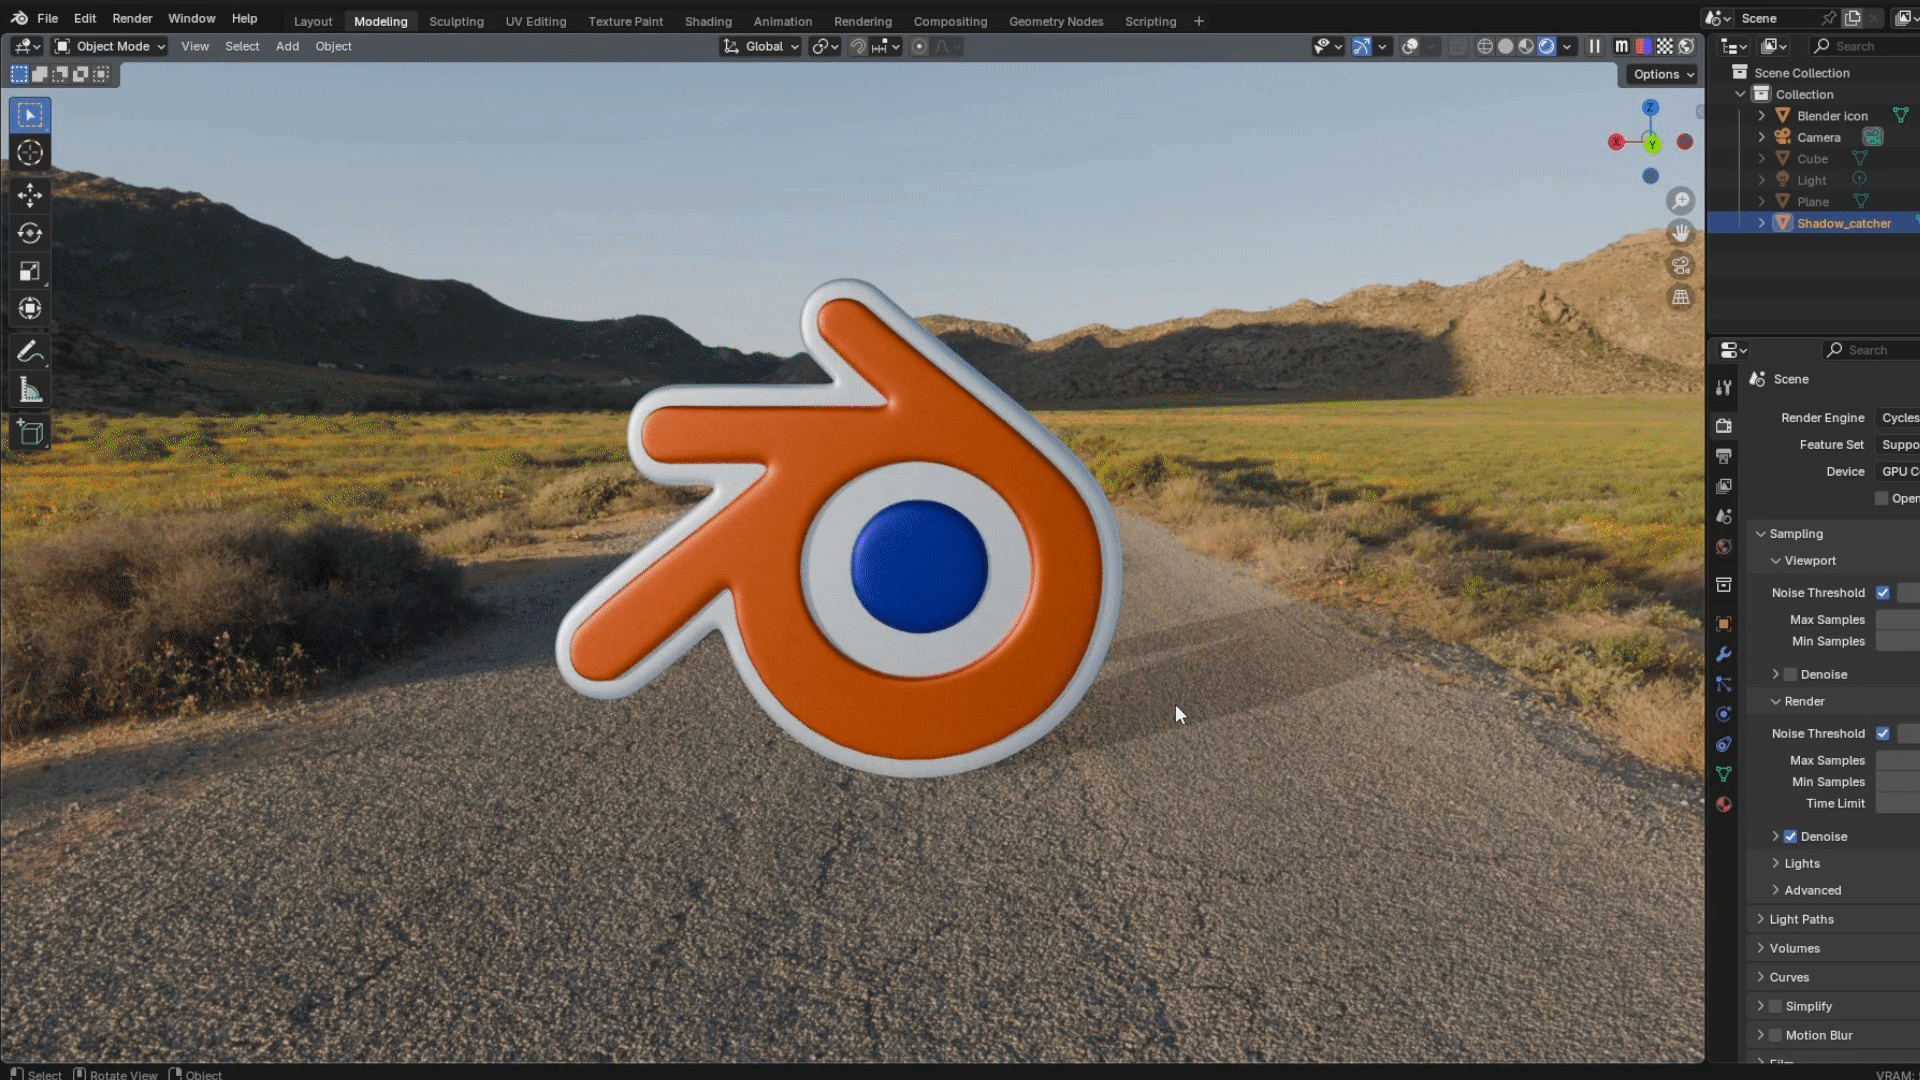Open the Object Mode dropdown
This screenshot has width=1920, height=1080.
(110, 46)
